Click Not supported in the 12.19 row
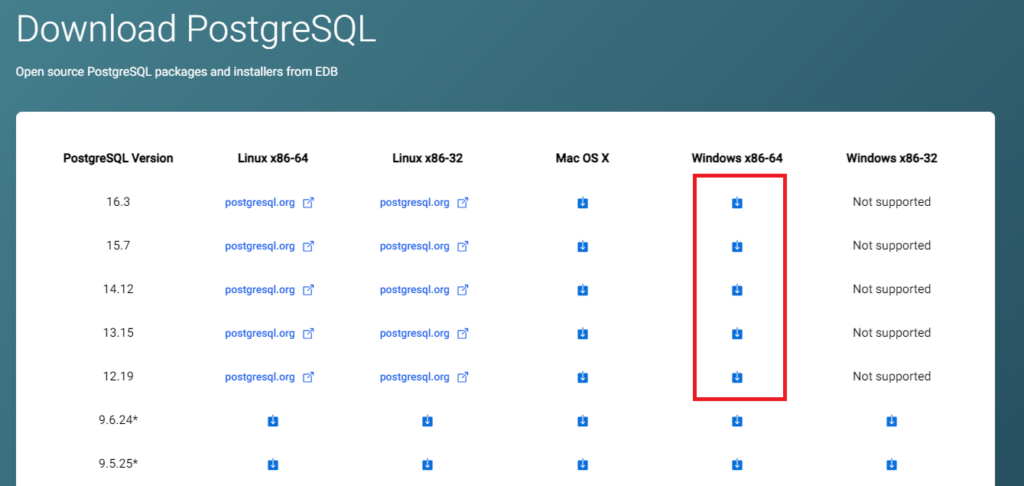Image resolution: width=1024 pixels, height=486 pixels. (891, 376)
